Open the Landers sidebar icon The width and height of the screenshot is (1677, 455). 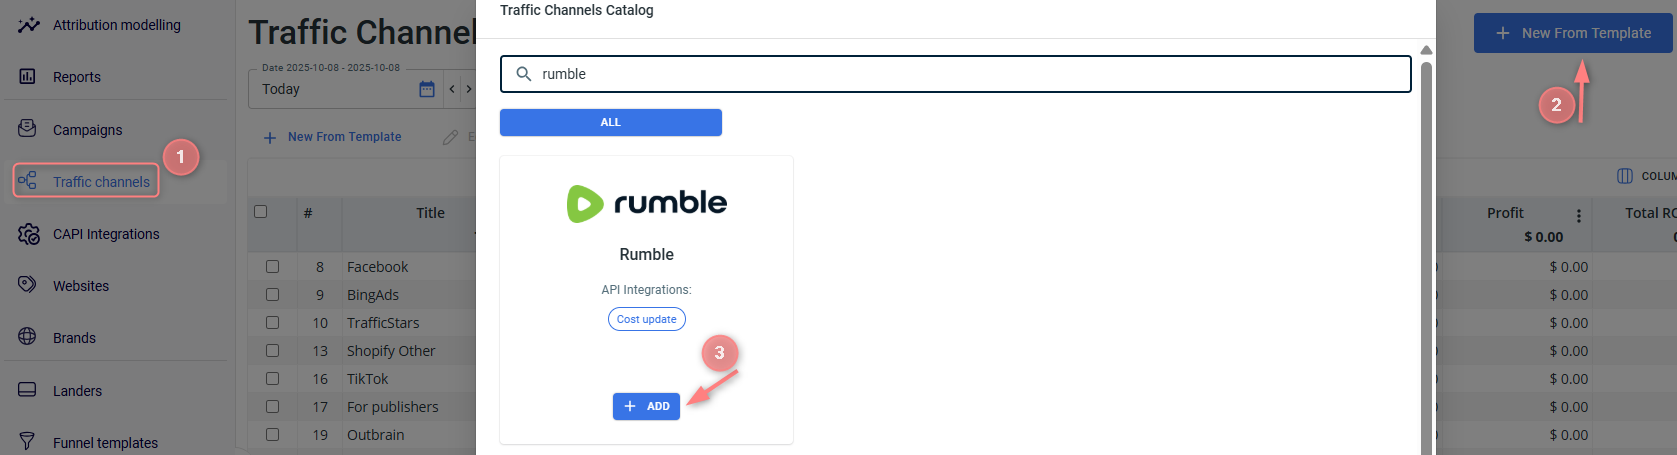[28, 390]
